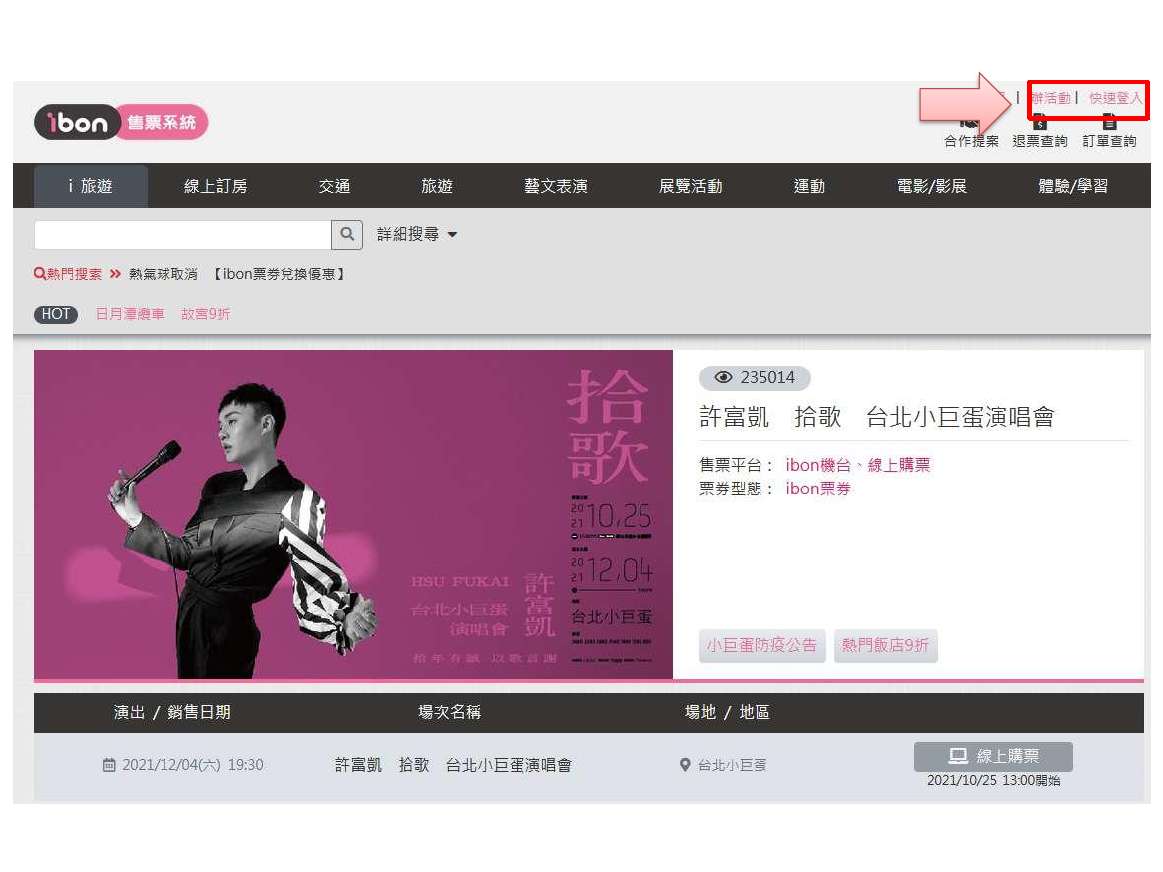1163x872 pixels.
Task: Select the i 旅遊 navigation tab
Action: click(x=90, y=186)
